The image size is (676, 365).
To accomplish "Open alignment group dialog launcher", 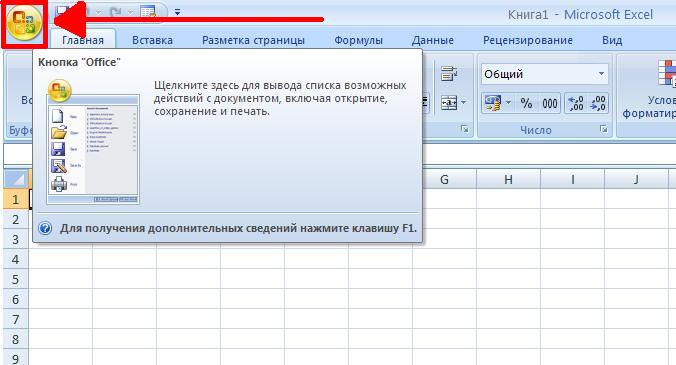I will 464,129.
